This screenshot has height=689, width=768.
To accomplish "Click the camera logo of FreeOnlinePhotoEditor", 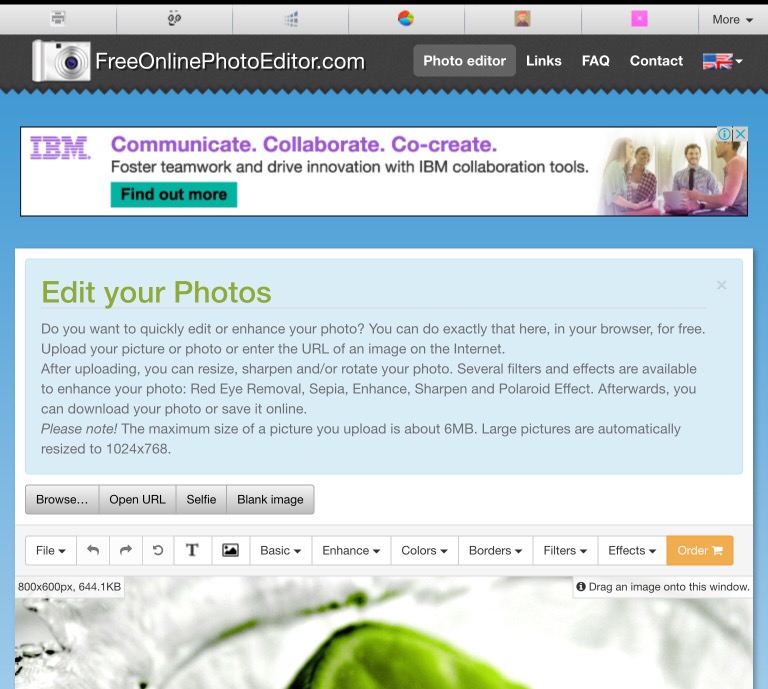I will click(x=61, y=61).
